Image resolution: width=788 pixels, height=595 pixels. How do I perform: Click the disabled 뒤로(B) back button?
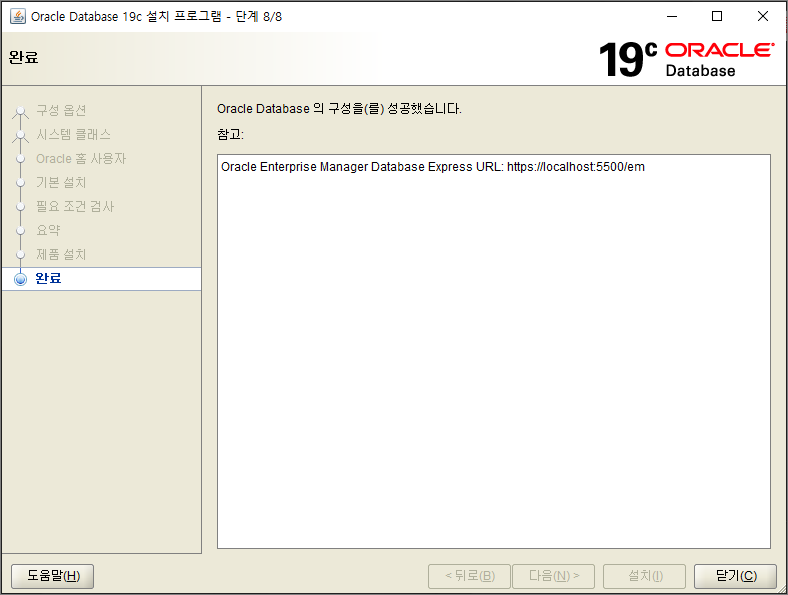[x=469, y=576]
